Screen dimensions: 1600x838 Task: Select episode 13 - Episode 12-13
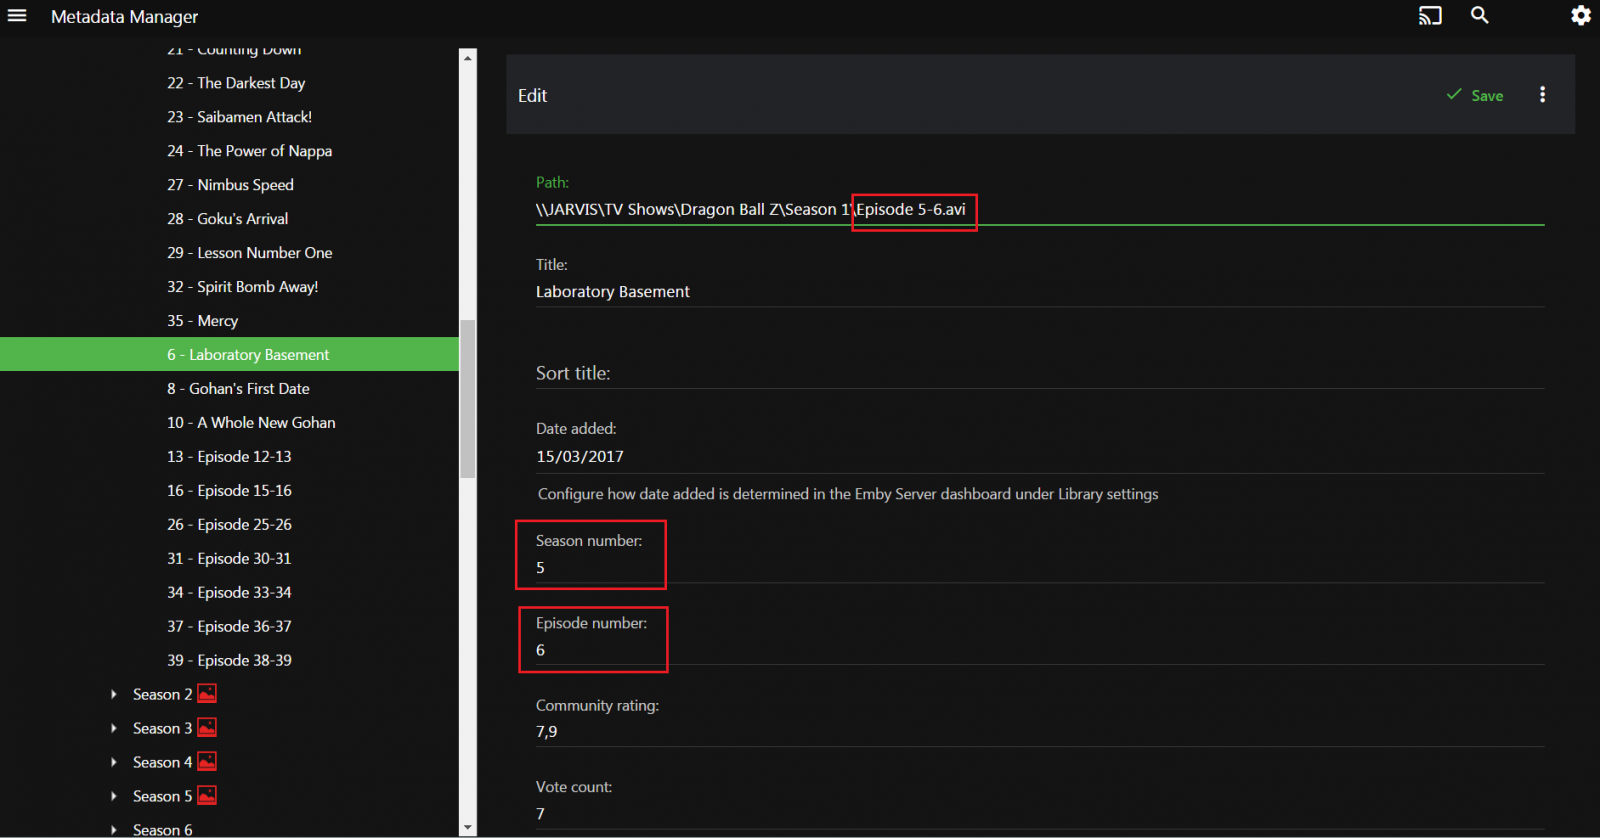(229, 457)
